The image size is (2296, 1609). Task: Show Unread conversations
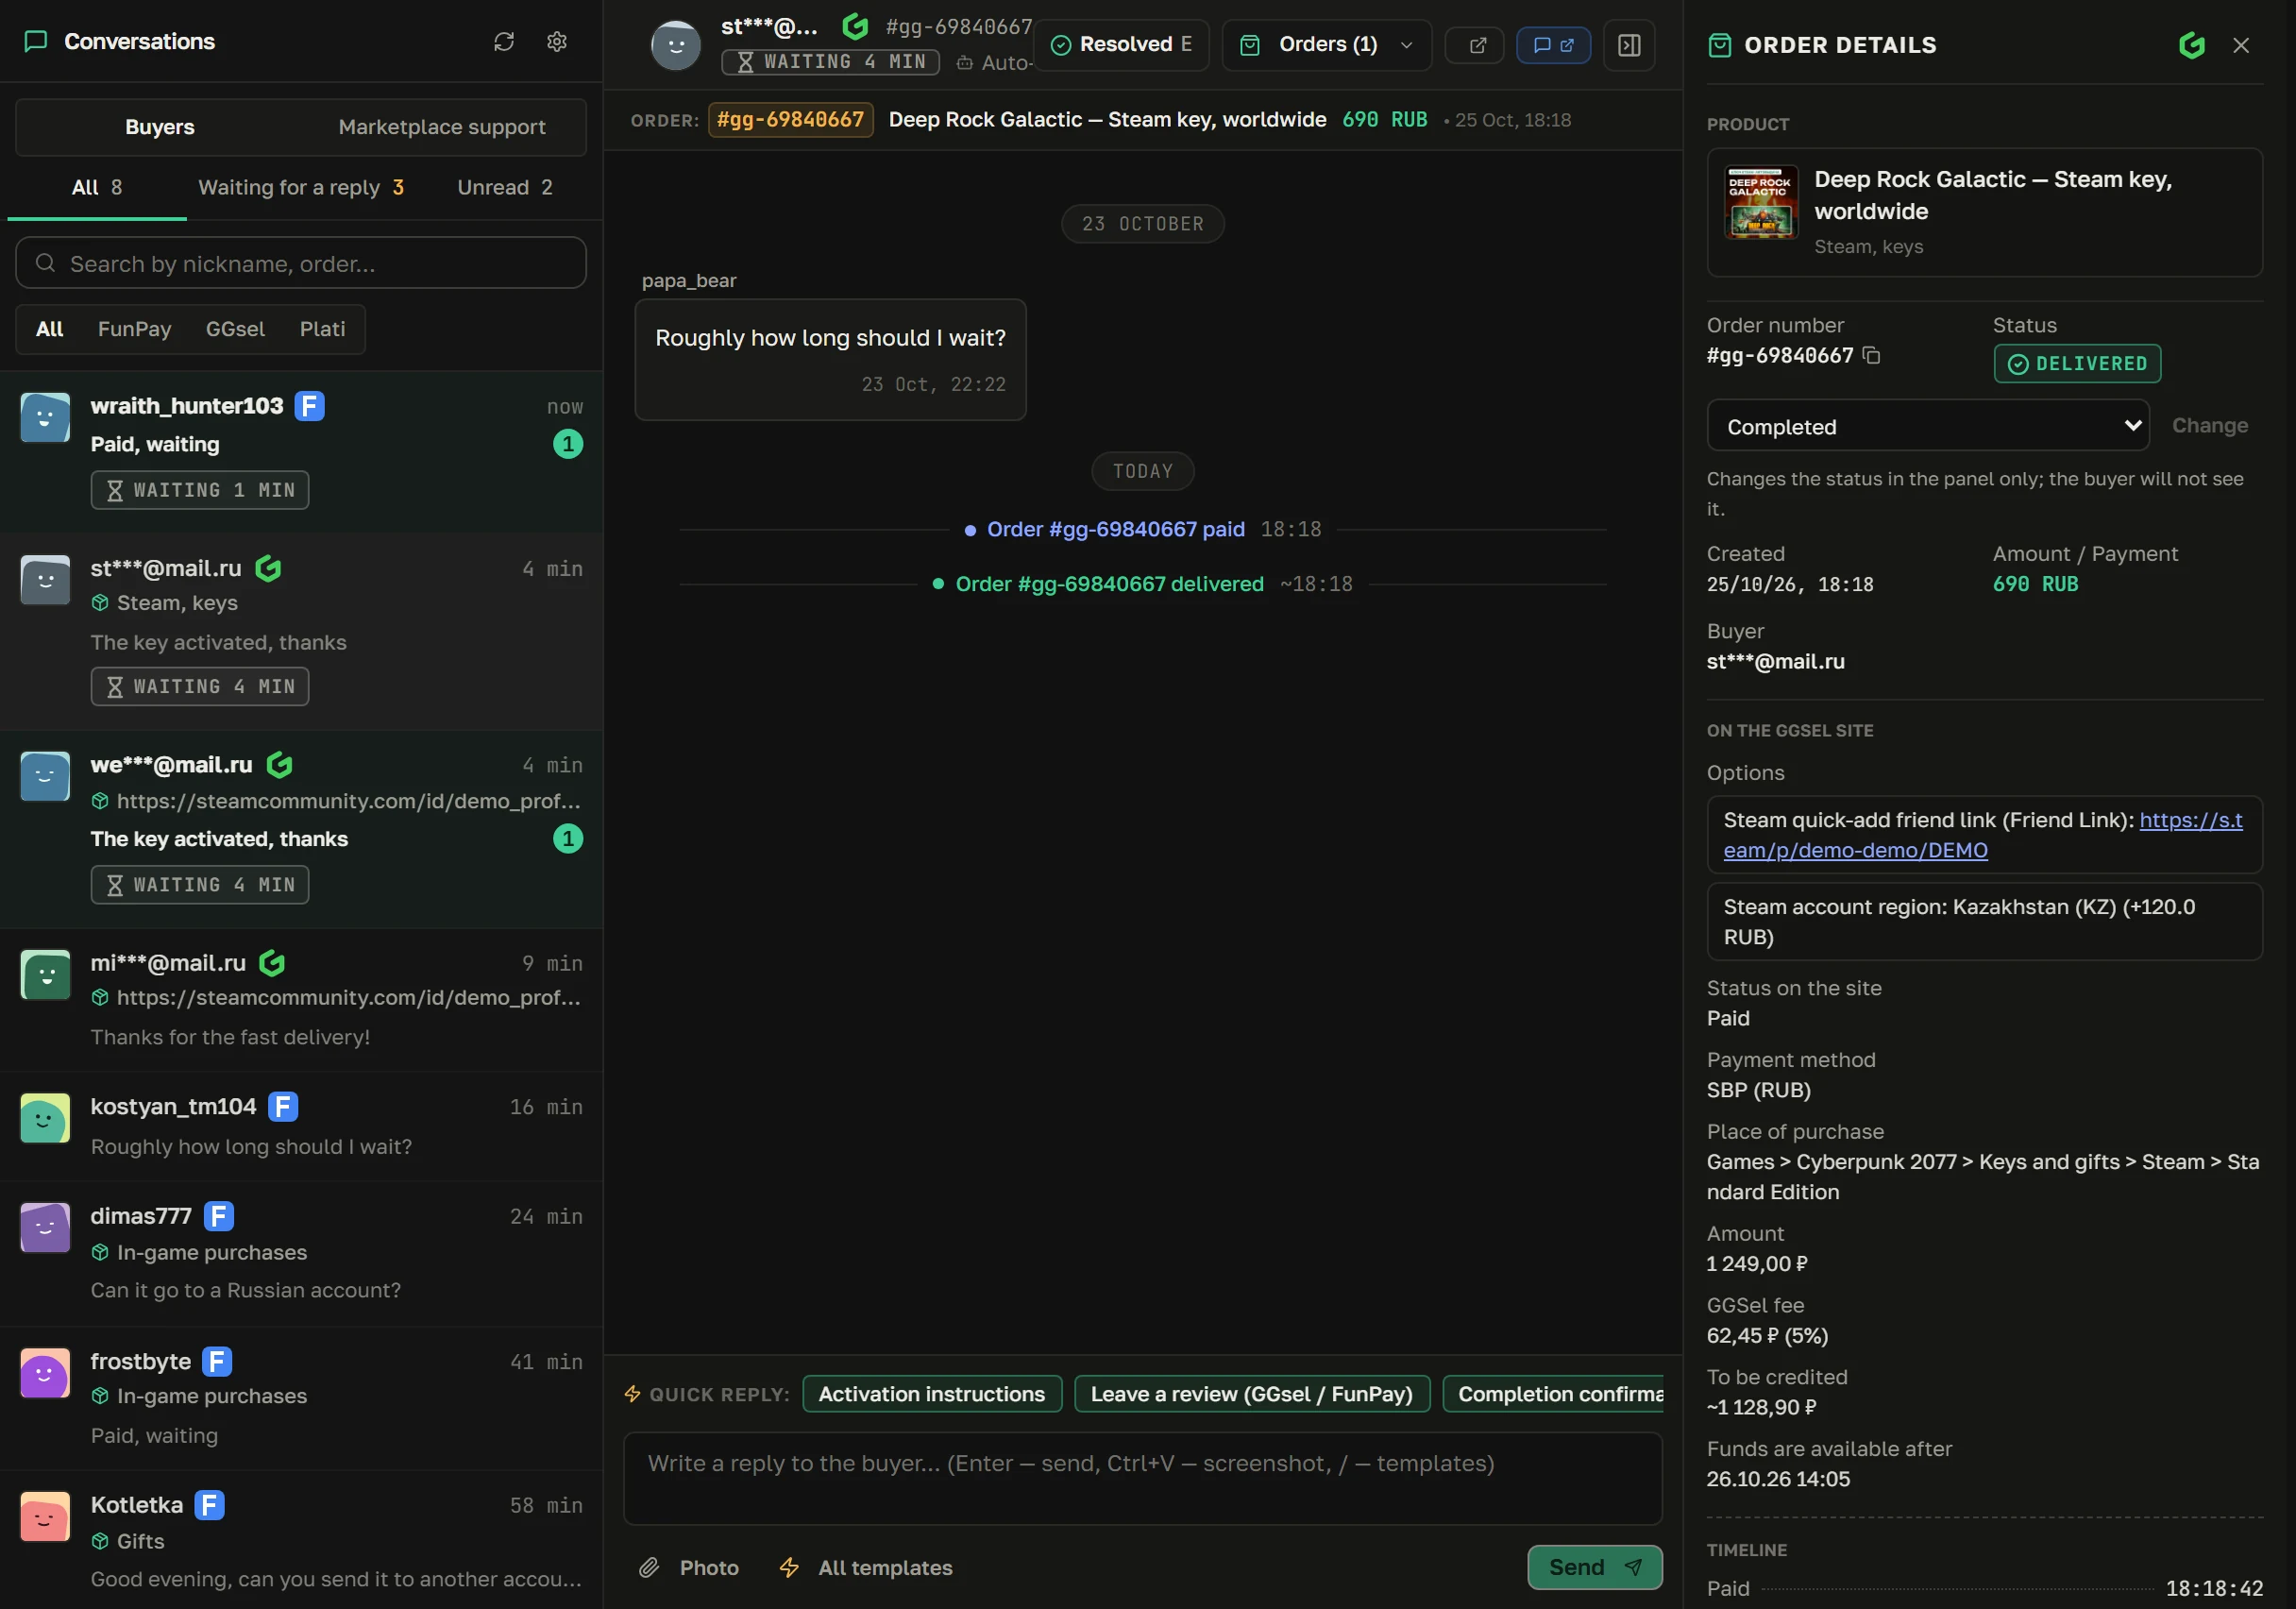[x=505, y=188]
